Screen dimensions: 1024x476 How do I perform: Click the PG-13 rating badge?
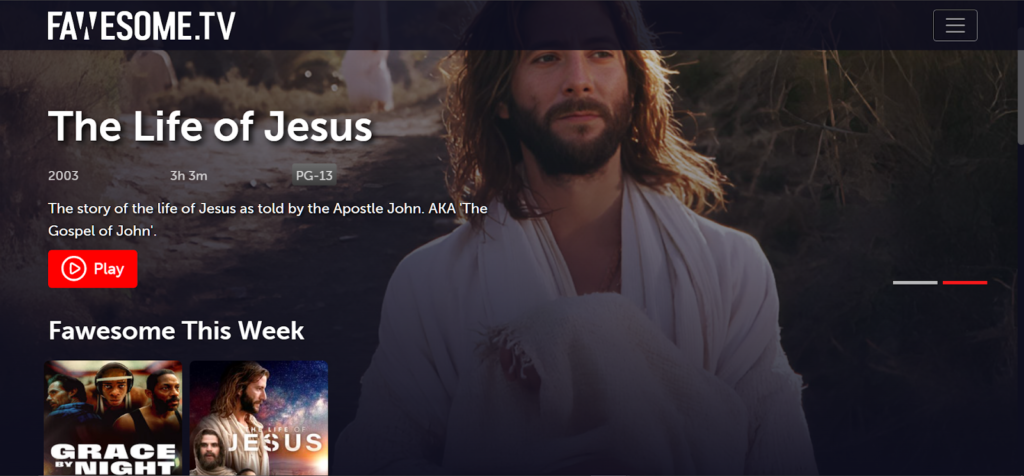coord(314,175)
